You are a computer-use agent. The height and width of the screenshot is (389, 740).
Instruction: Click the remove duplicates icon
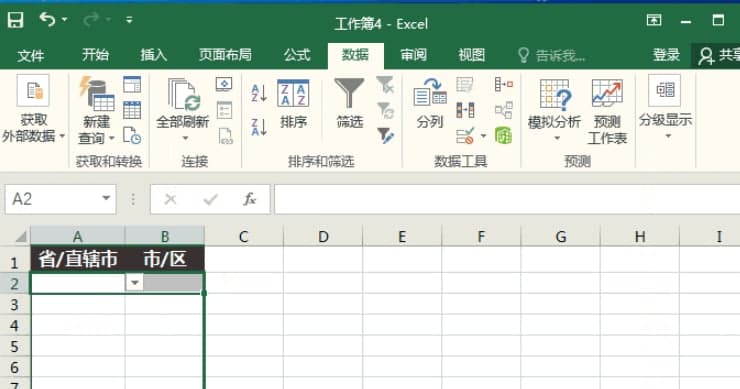point(465,111)
